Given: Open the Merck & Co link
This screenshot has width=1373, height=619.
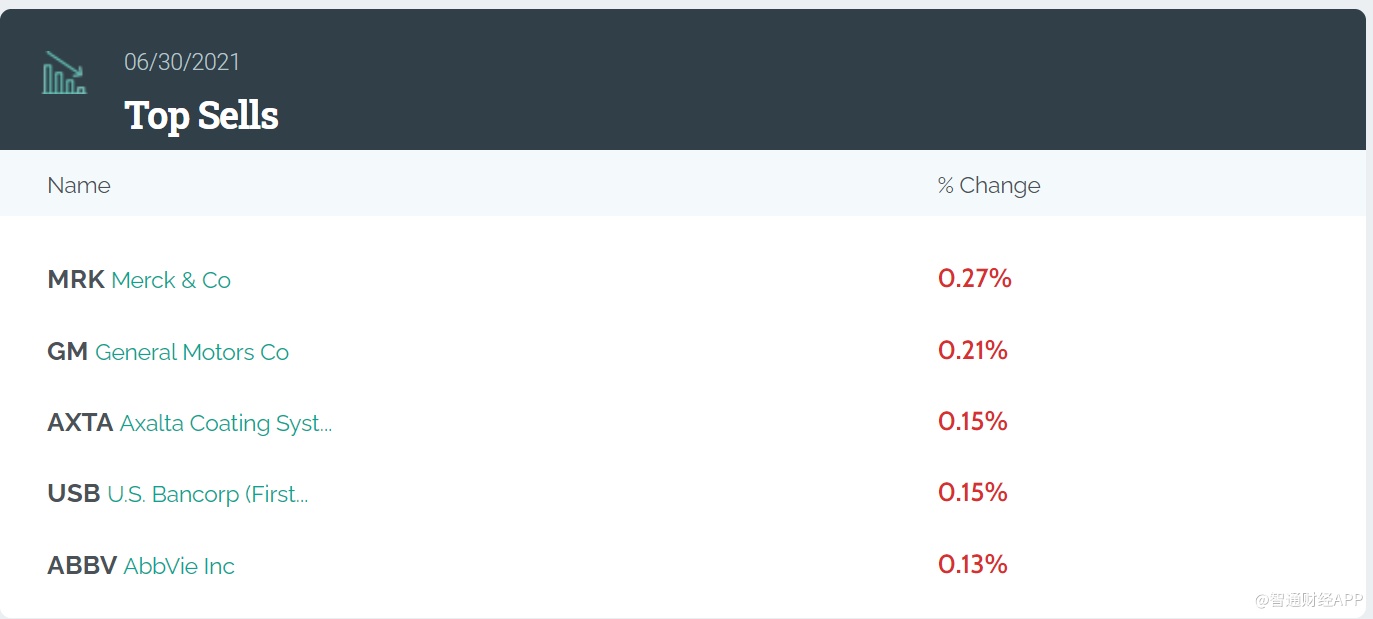Looking at the screenshot, I should pyautogui.click(x=171, y=280).
